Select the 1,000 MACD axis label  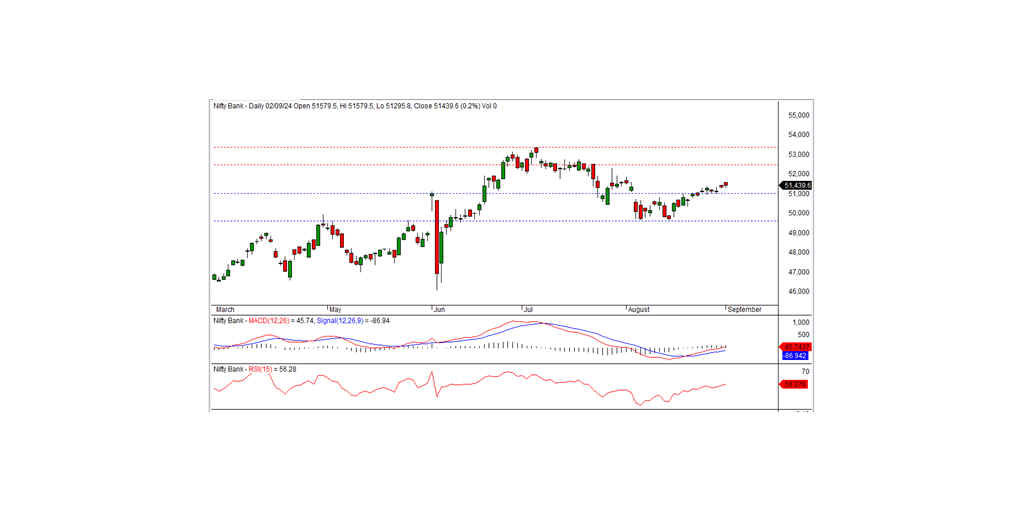pyautogui.click(x=800, y=323)
